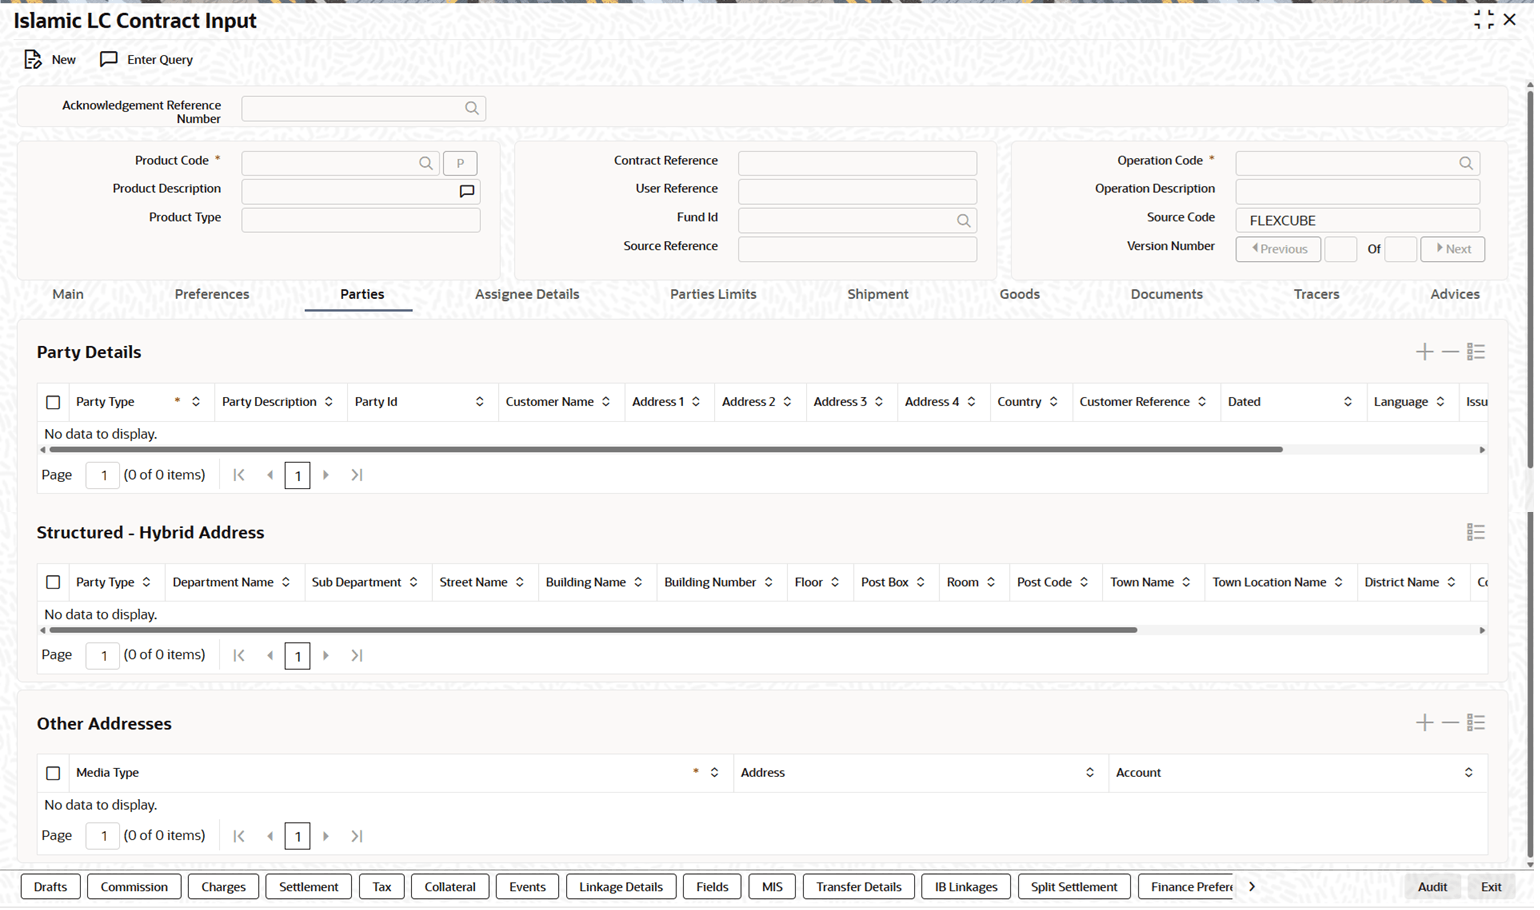Remove a row from Party Details

(x=1450, y=352)
